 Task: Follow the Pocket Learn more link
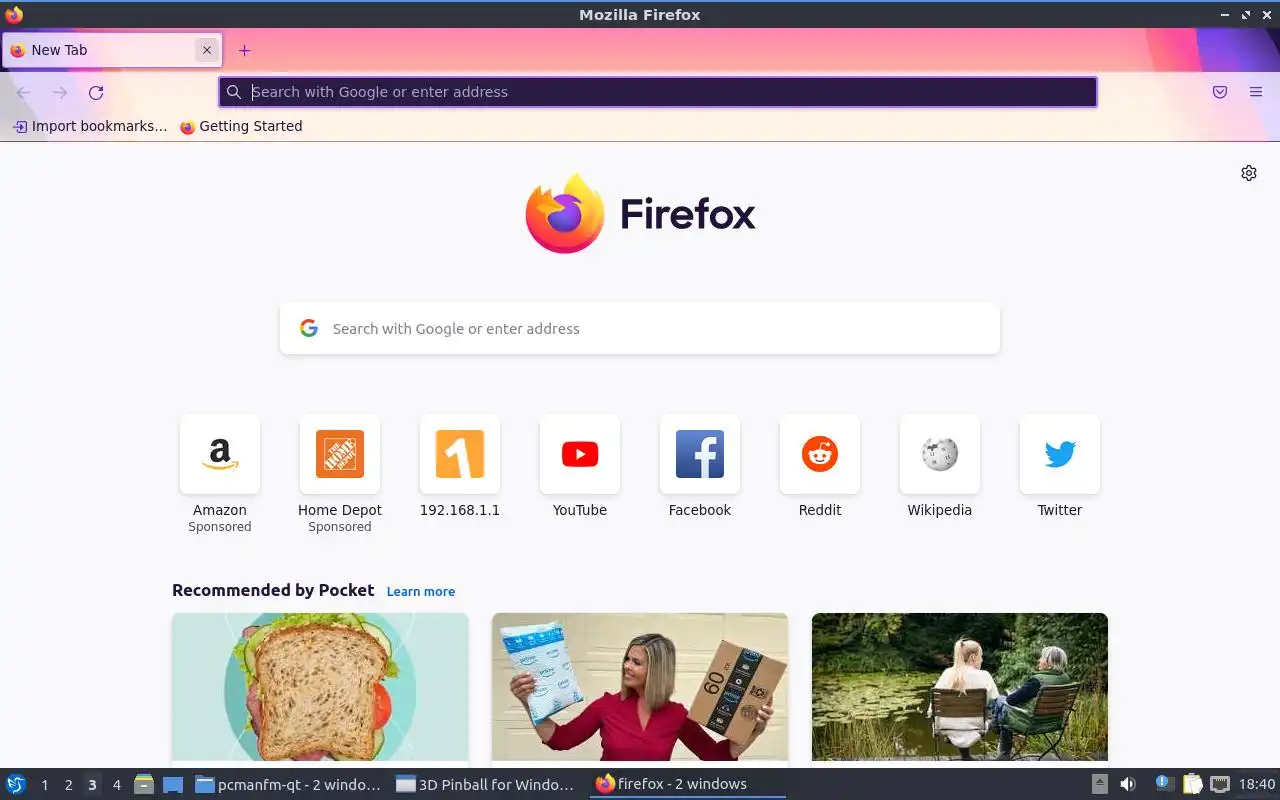421,591
